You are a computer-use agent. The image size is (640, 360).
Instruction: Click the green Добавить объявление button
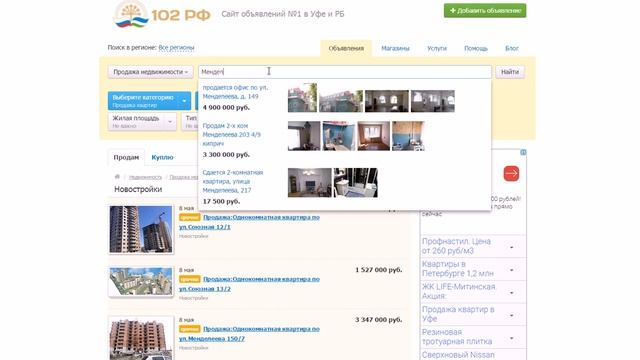click(485, 11)
